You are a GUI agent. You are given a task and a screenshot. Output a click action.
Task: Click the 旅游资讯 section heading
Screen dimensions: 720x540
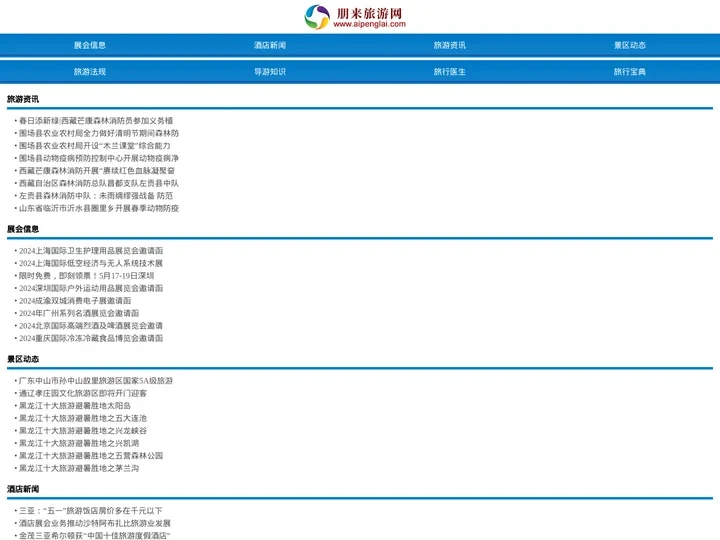tap(23, 99)
